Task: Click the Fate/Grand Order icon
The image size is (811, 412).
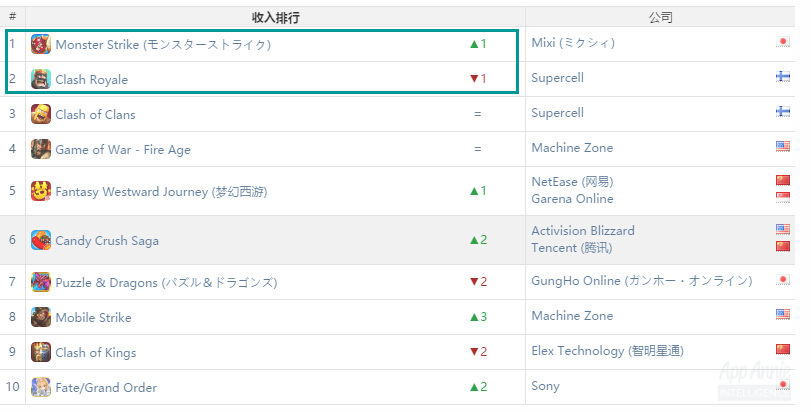Action: pyautogui.click(x=41, y=387)
